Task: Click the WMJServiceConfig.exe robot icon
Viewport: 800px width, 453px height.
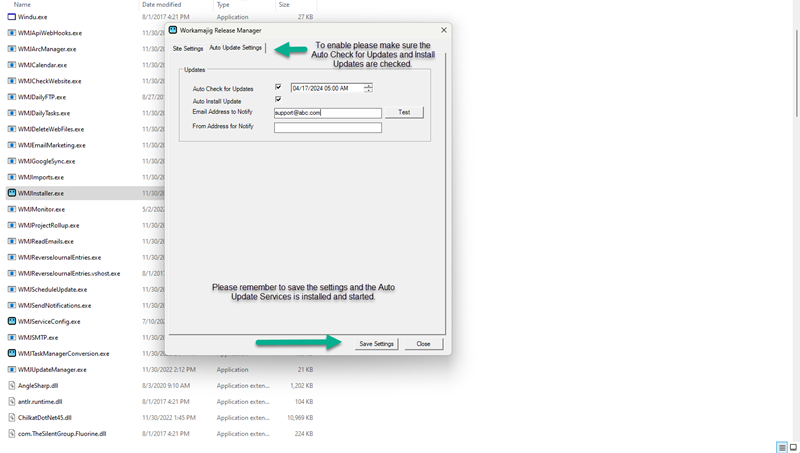Action: click(x=12, y=321)
